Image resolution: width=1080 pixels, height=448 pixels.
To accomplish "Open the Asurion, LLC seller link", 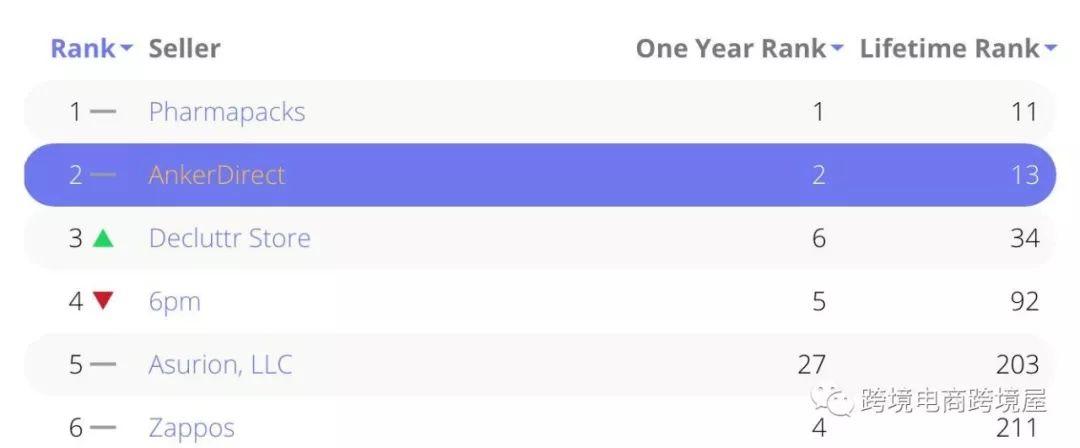I will [220, 365].
